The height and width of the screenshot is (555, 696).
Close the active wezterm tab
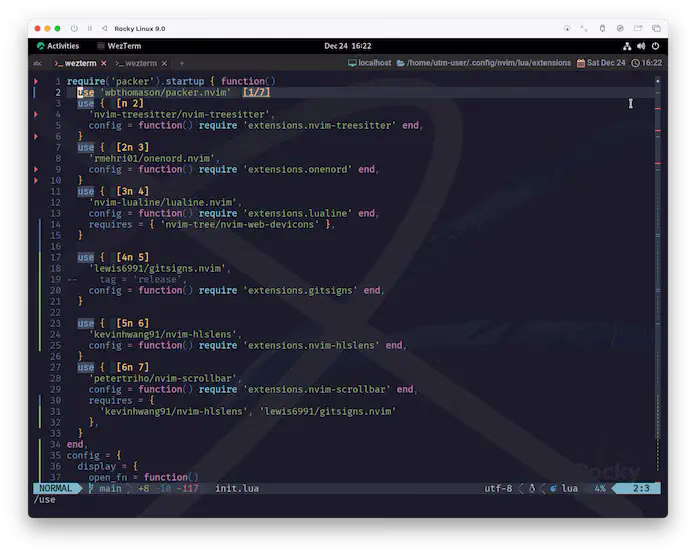coord(103,63)
